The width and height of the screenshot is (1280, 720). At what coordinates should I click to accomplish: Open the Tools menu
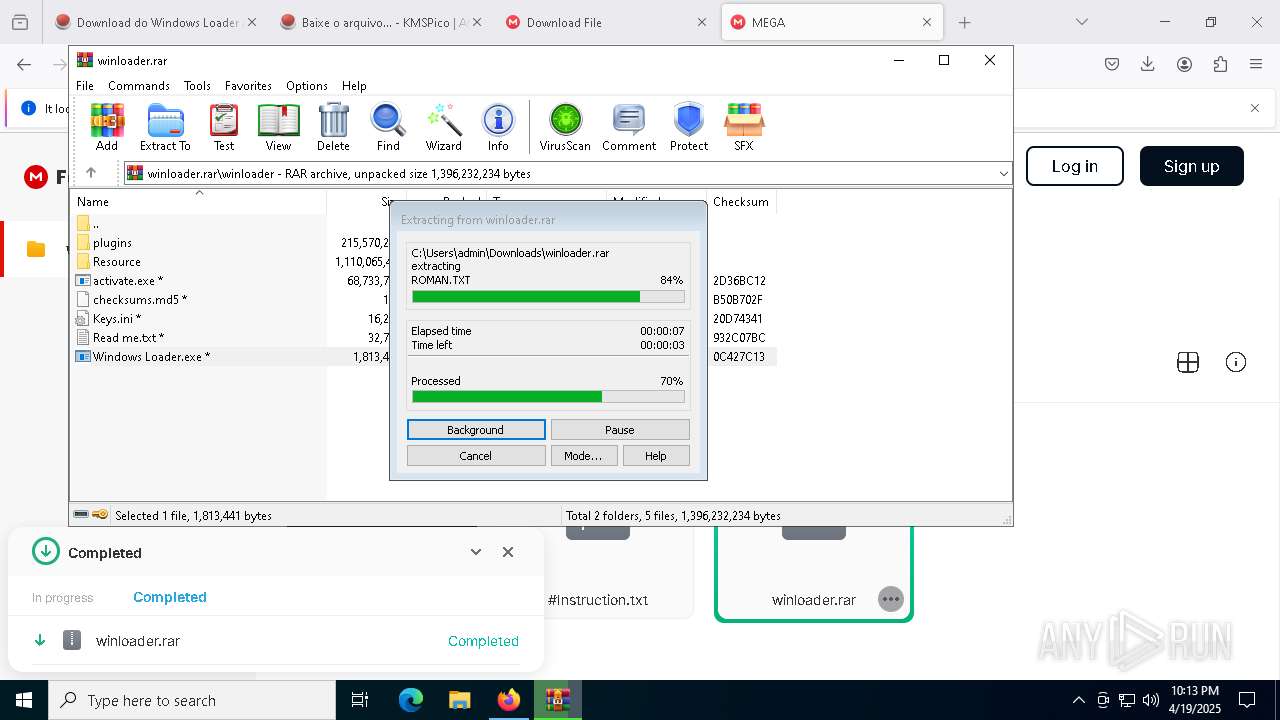197,86
